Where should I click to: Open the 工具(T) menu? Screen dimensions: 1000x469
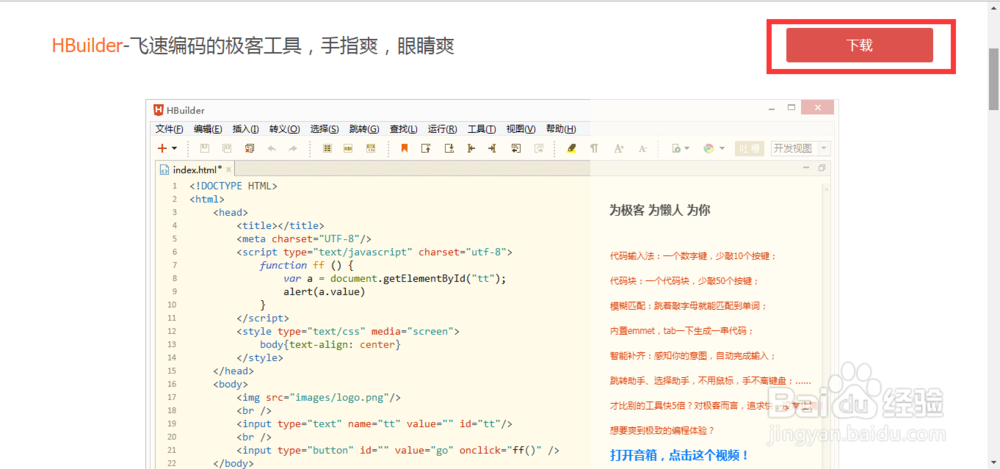click(x=482, y=129)
